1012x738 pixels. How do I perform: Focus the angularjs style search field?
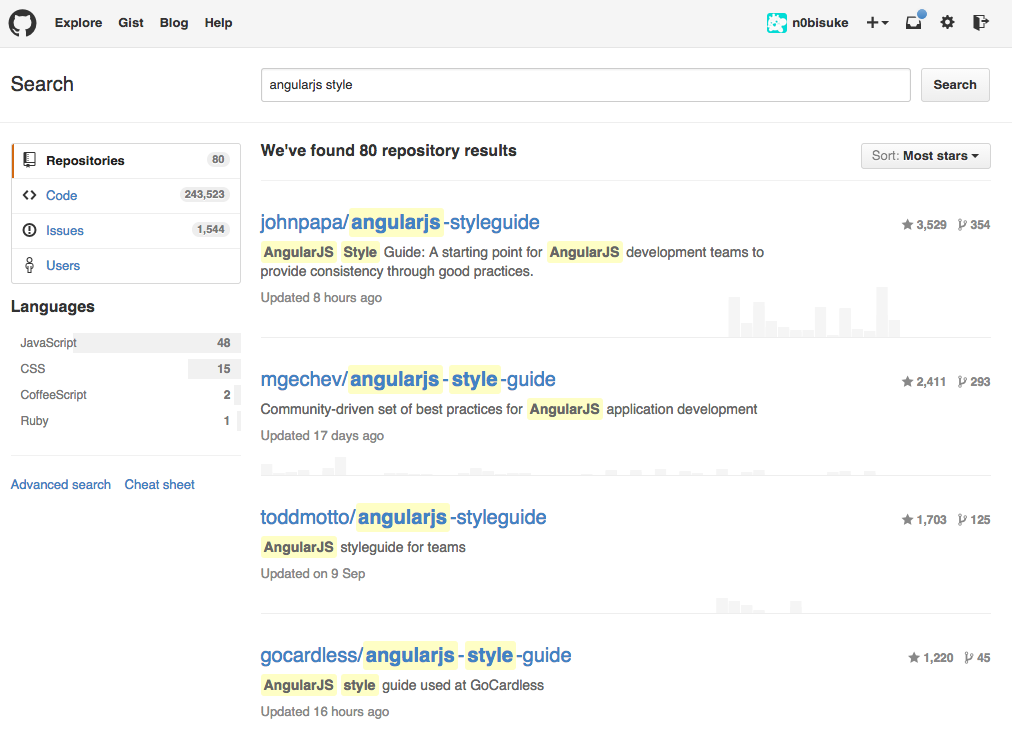pyautogui.click(x=585, y=85)
